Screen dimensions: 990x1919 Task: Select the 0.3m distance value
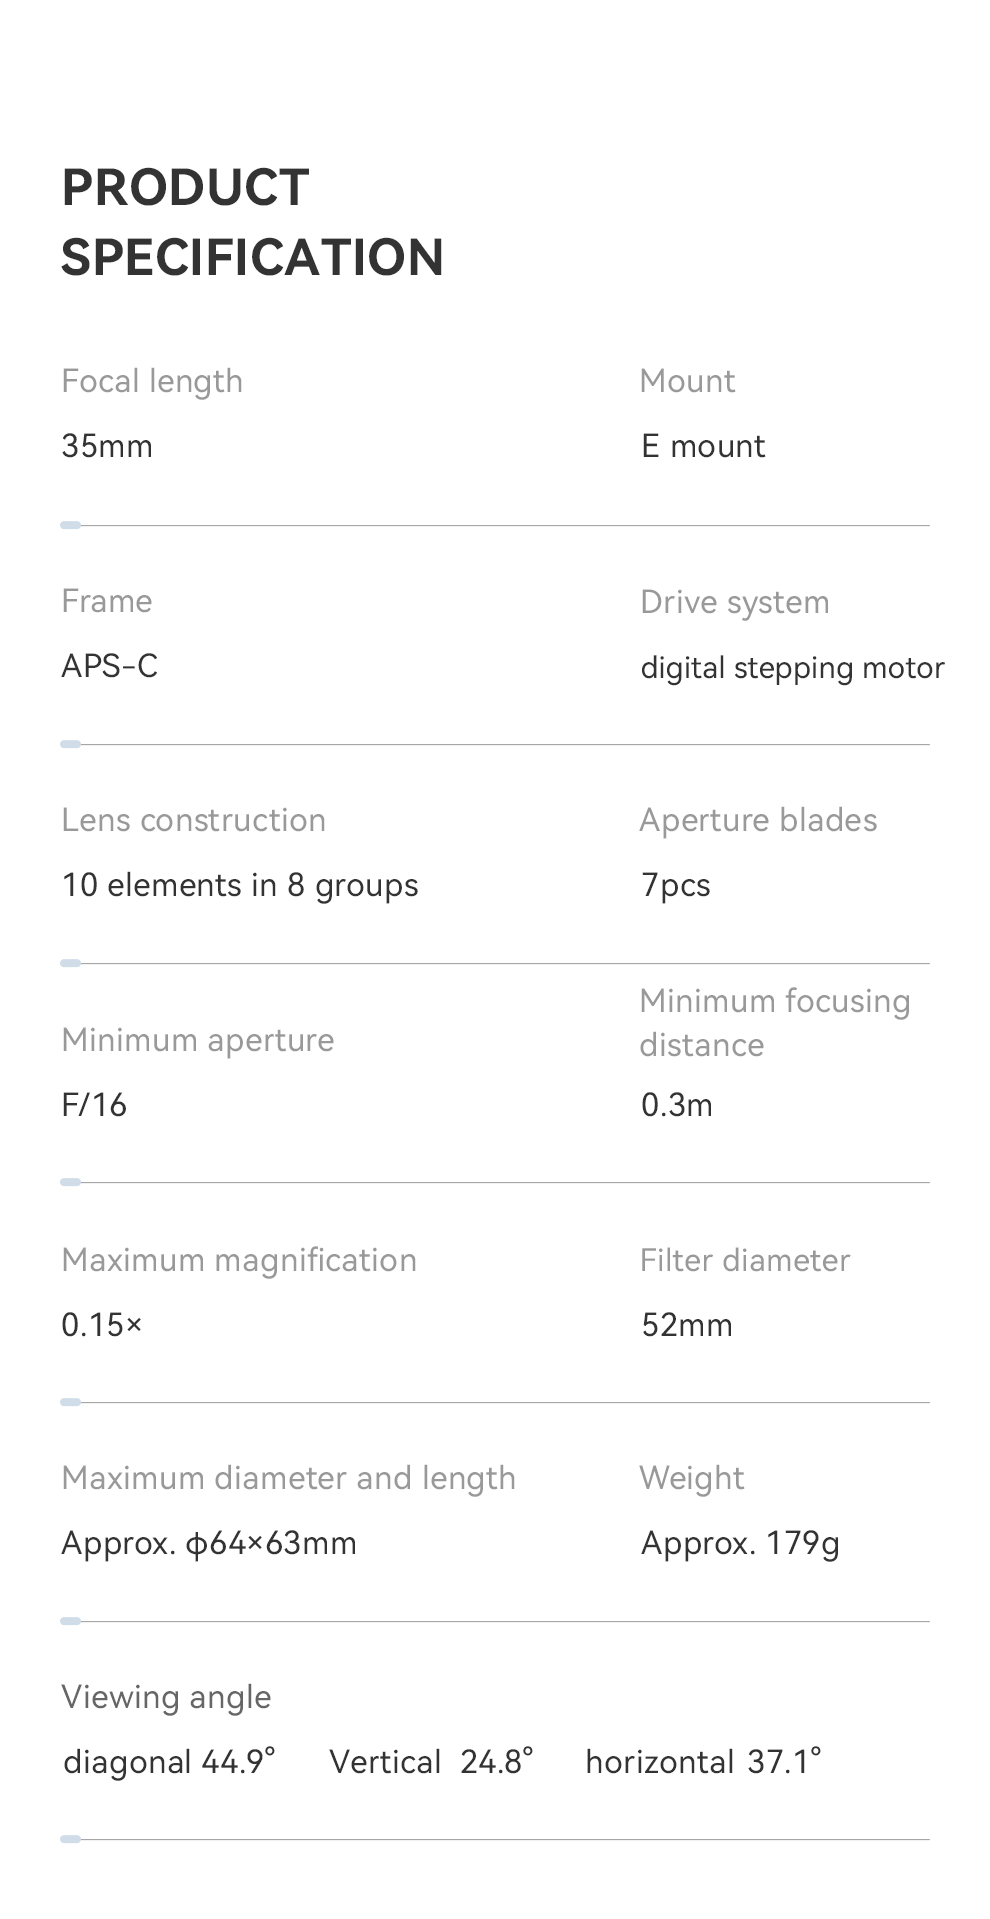[677, 1105]
